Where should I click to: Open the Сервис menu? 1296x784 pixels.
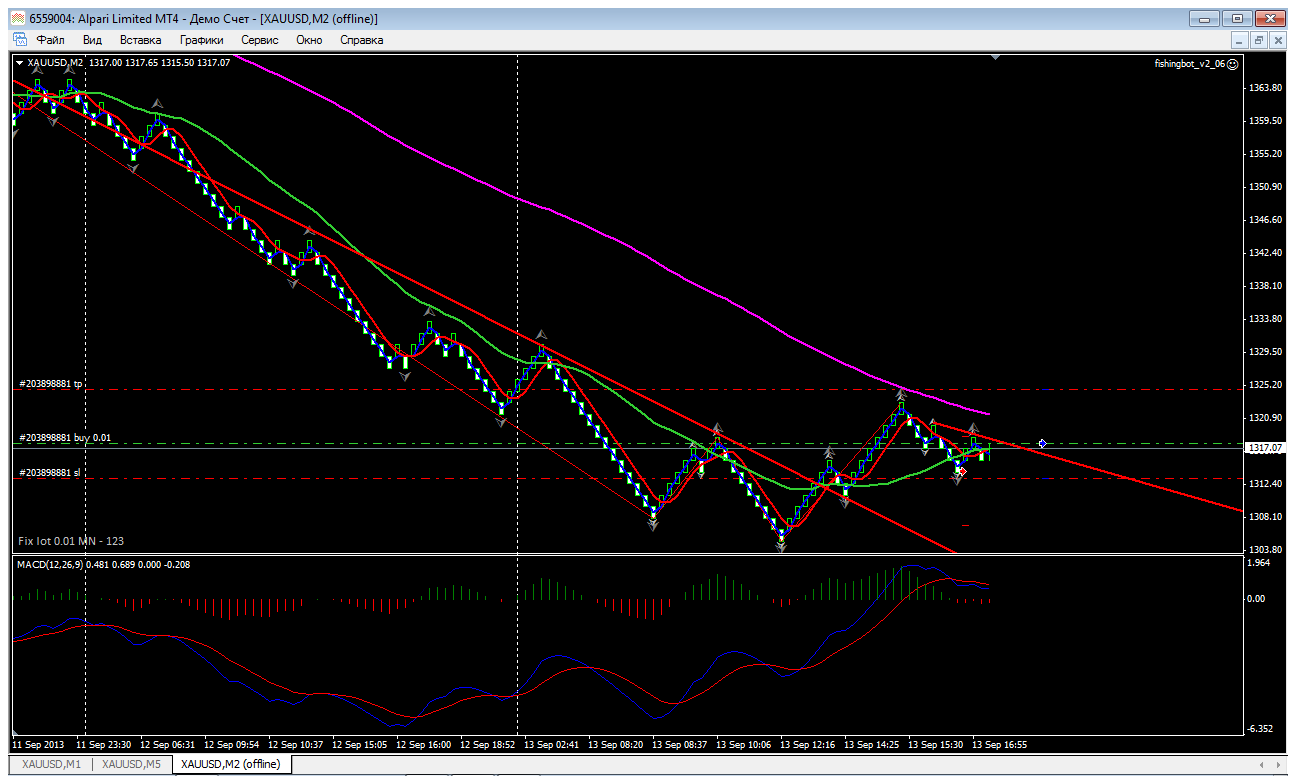point(260,40)
